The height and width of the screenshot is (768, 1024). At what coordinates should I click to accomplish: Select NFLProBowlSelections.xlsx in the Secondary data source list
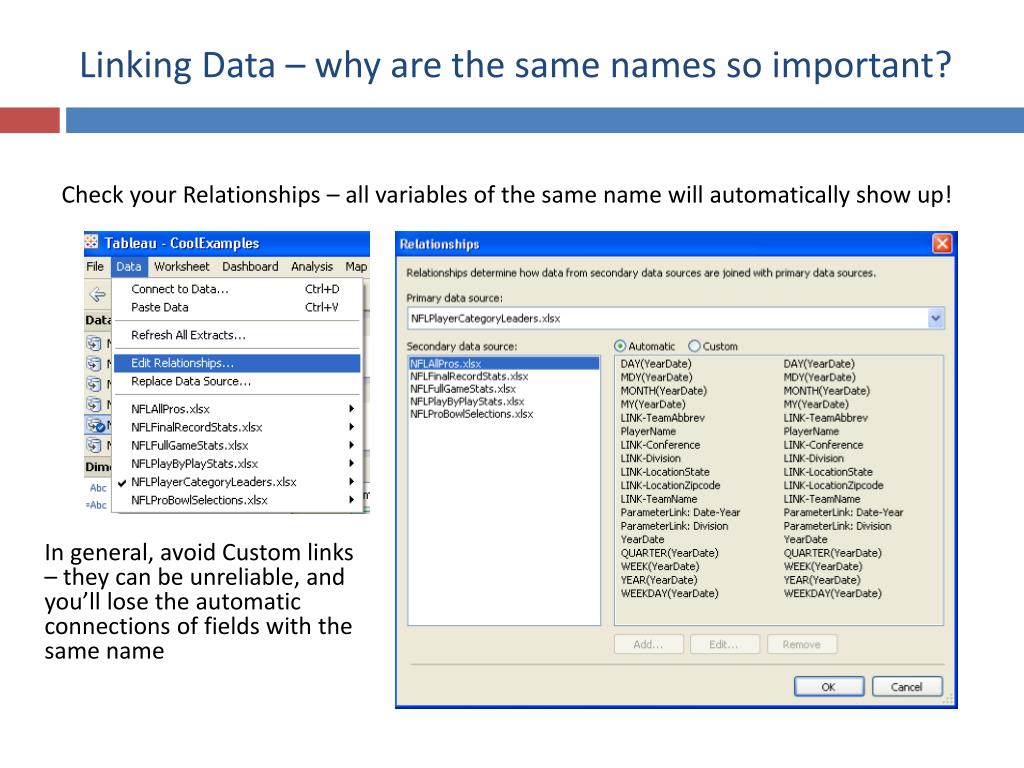coord(472,414)
